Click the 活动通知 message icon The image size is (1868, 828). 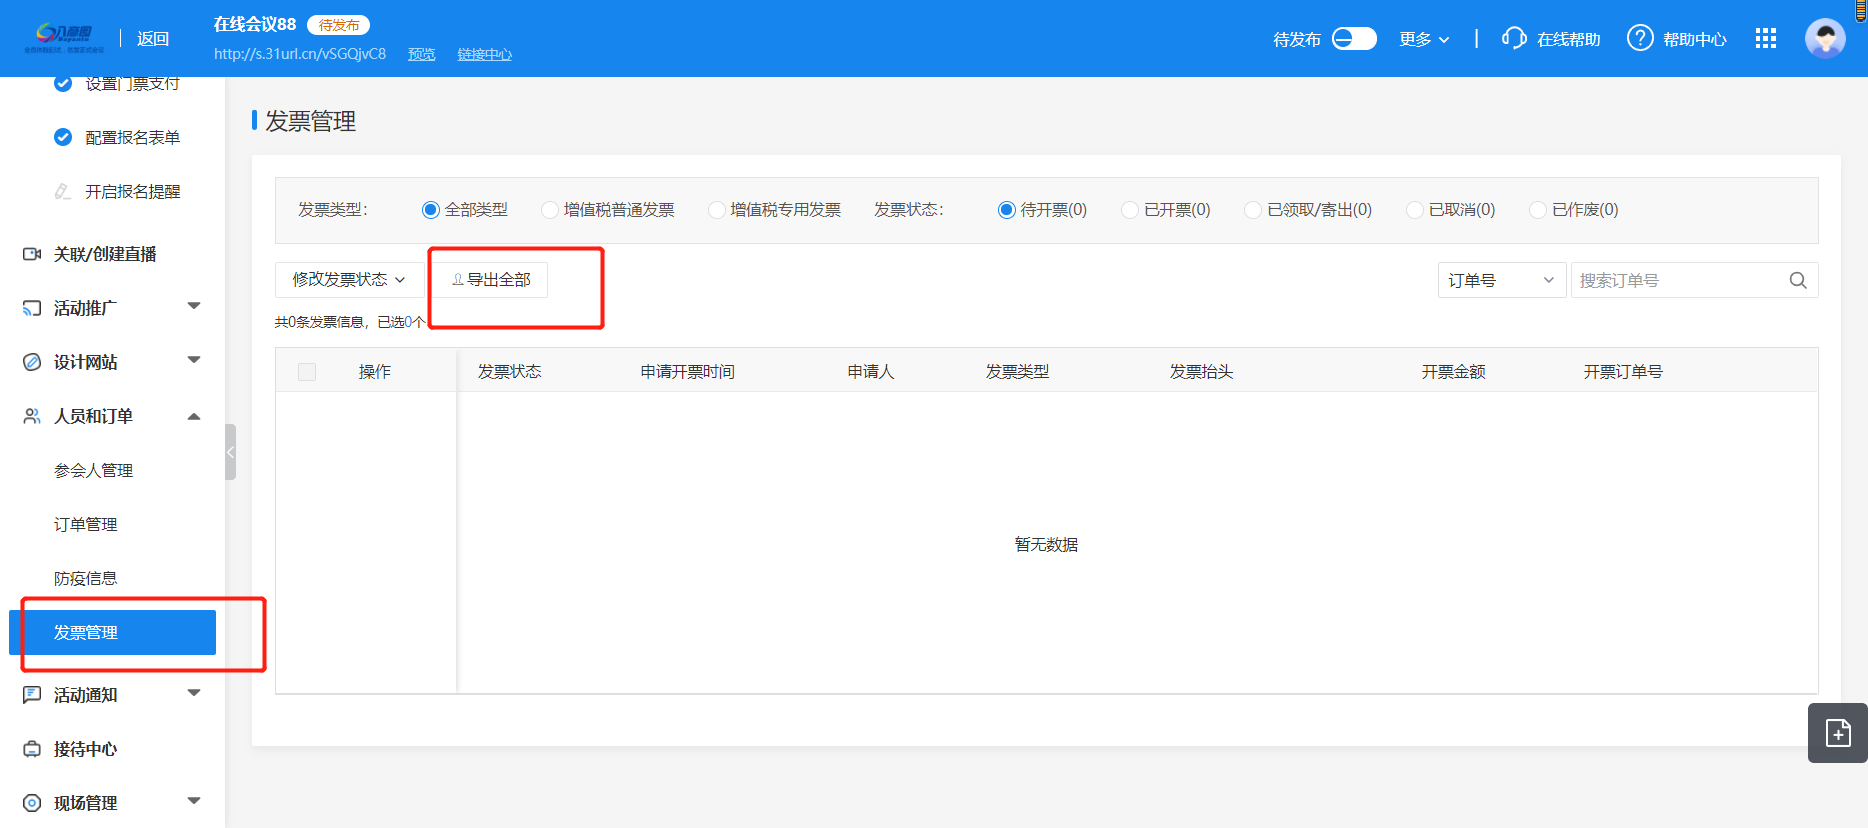32,695
